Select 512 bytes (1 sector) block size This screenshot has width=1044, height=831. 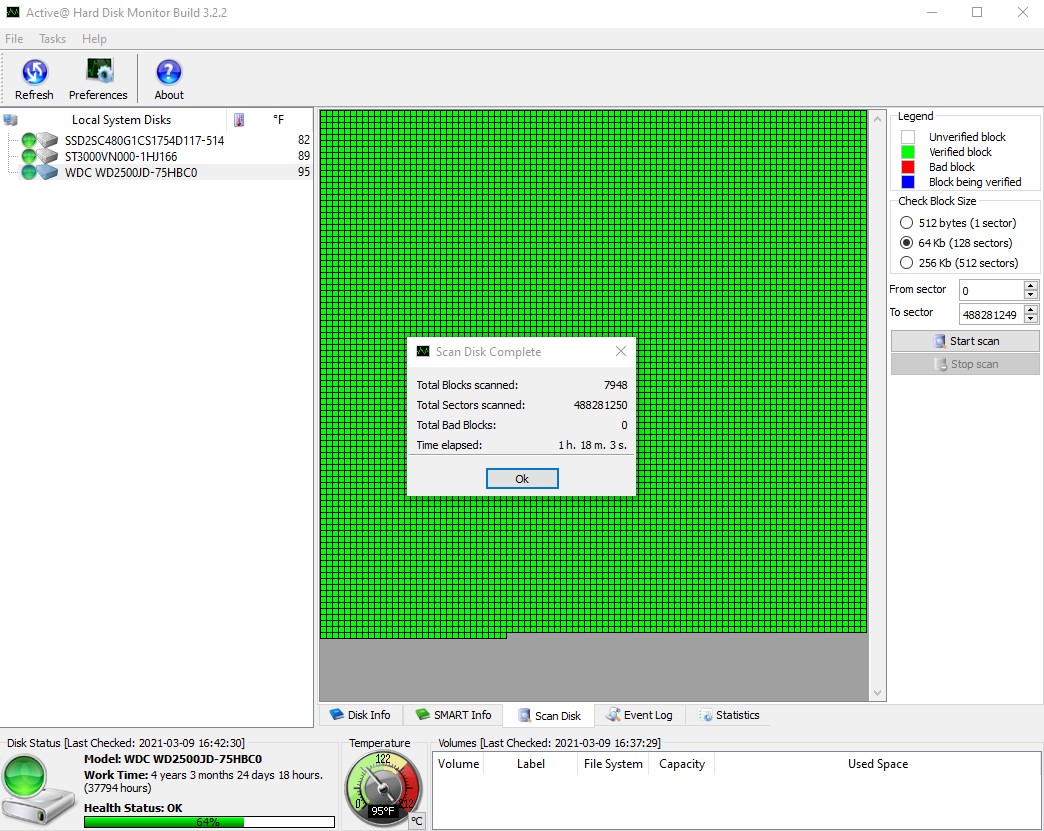907,223
